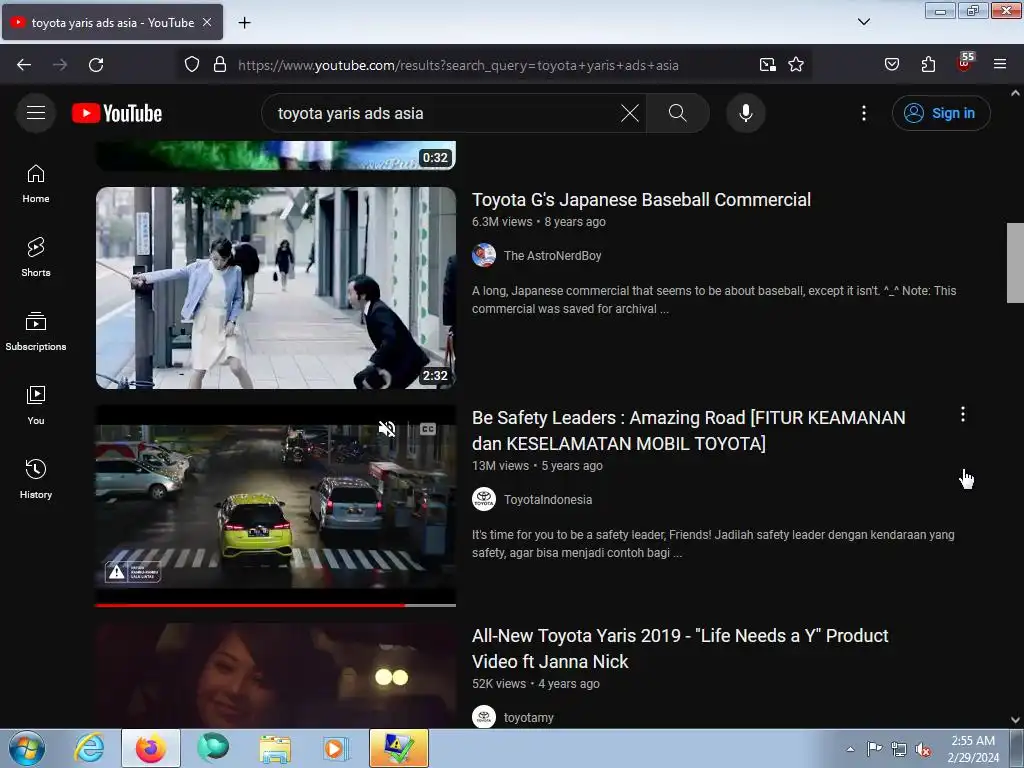
Task: Open Windows Explorer folder in taskbar
Action: 275,748
